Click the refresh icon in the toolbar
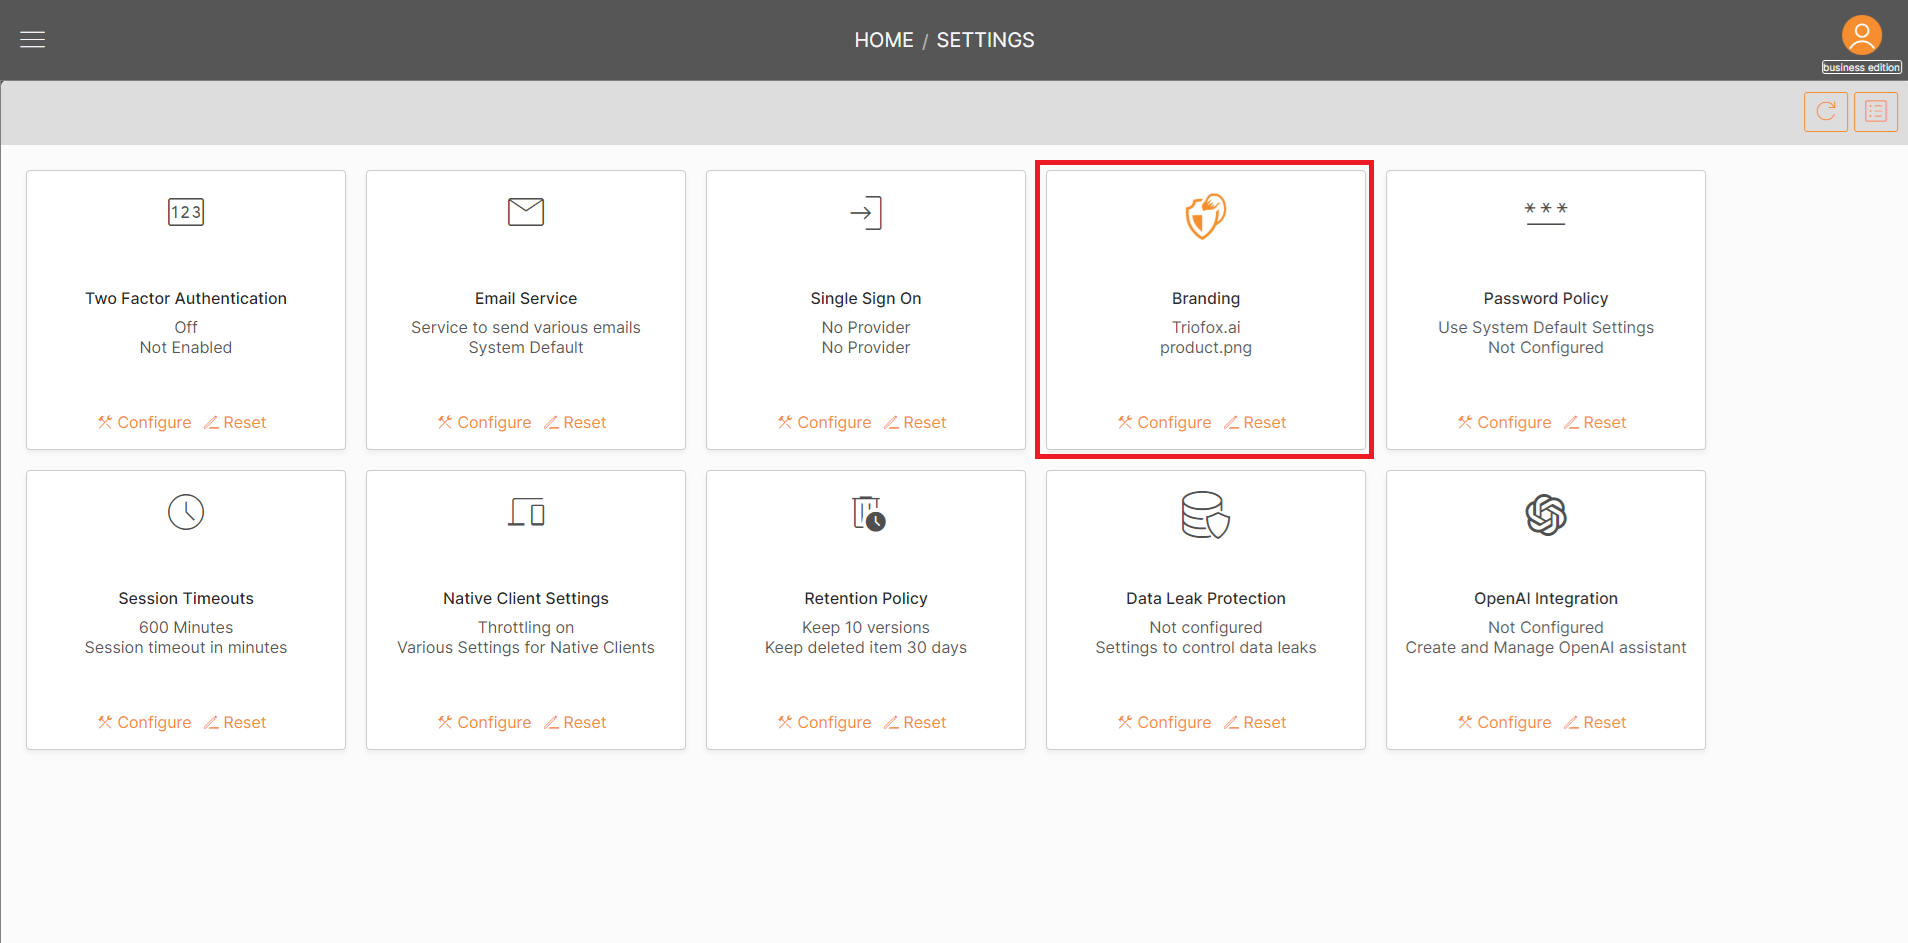Viewport: 1908px width, 943px height. point(1825,111)
